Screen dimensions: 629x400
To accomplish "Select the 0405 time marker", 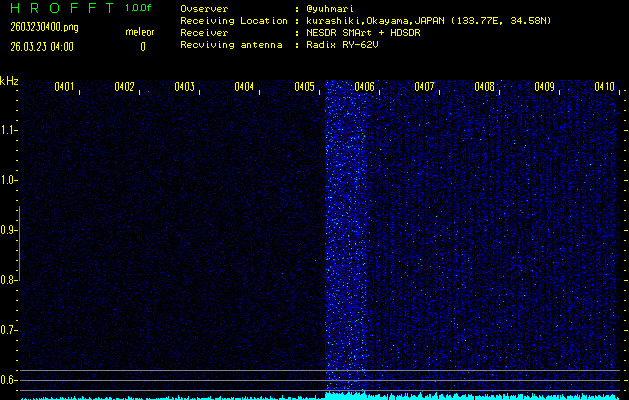I will click(x=304, y=87).
